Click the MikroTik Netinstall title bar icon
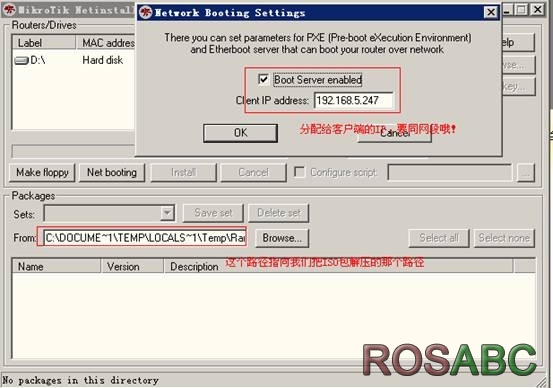Viewport: 553px width, 388px height. pos(9,10)
